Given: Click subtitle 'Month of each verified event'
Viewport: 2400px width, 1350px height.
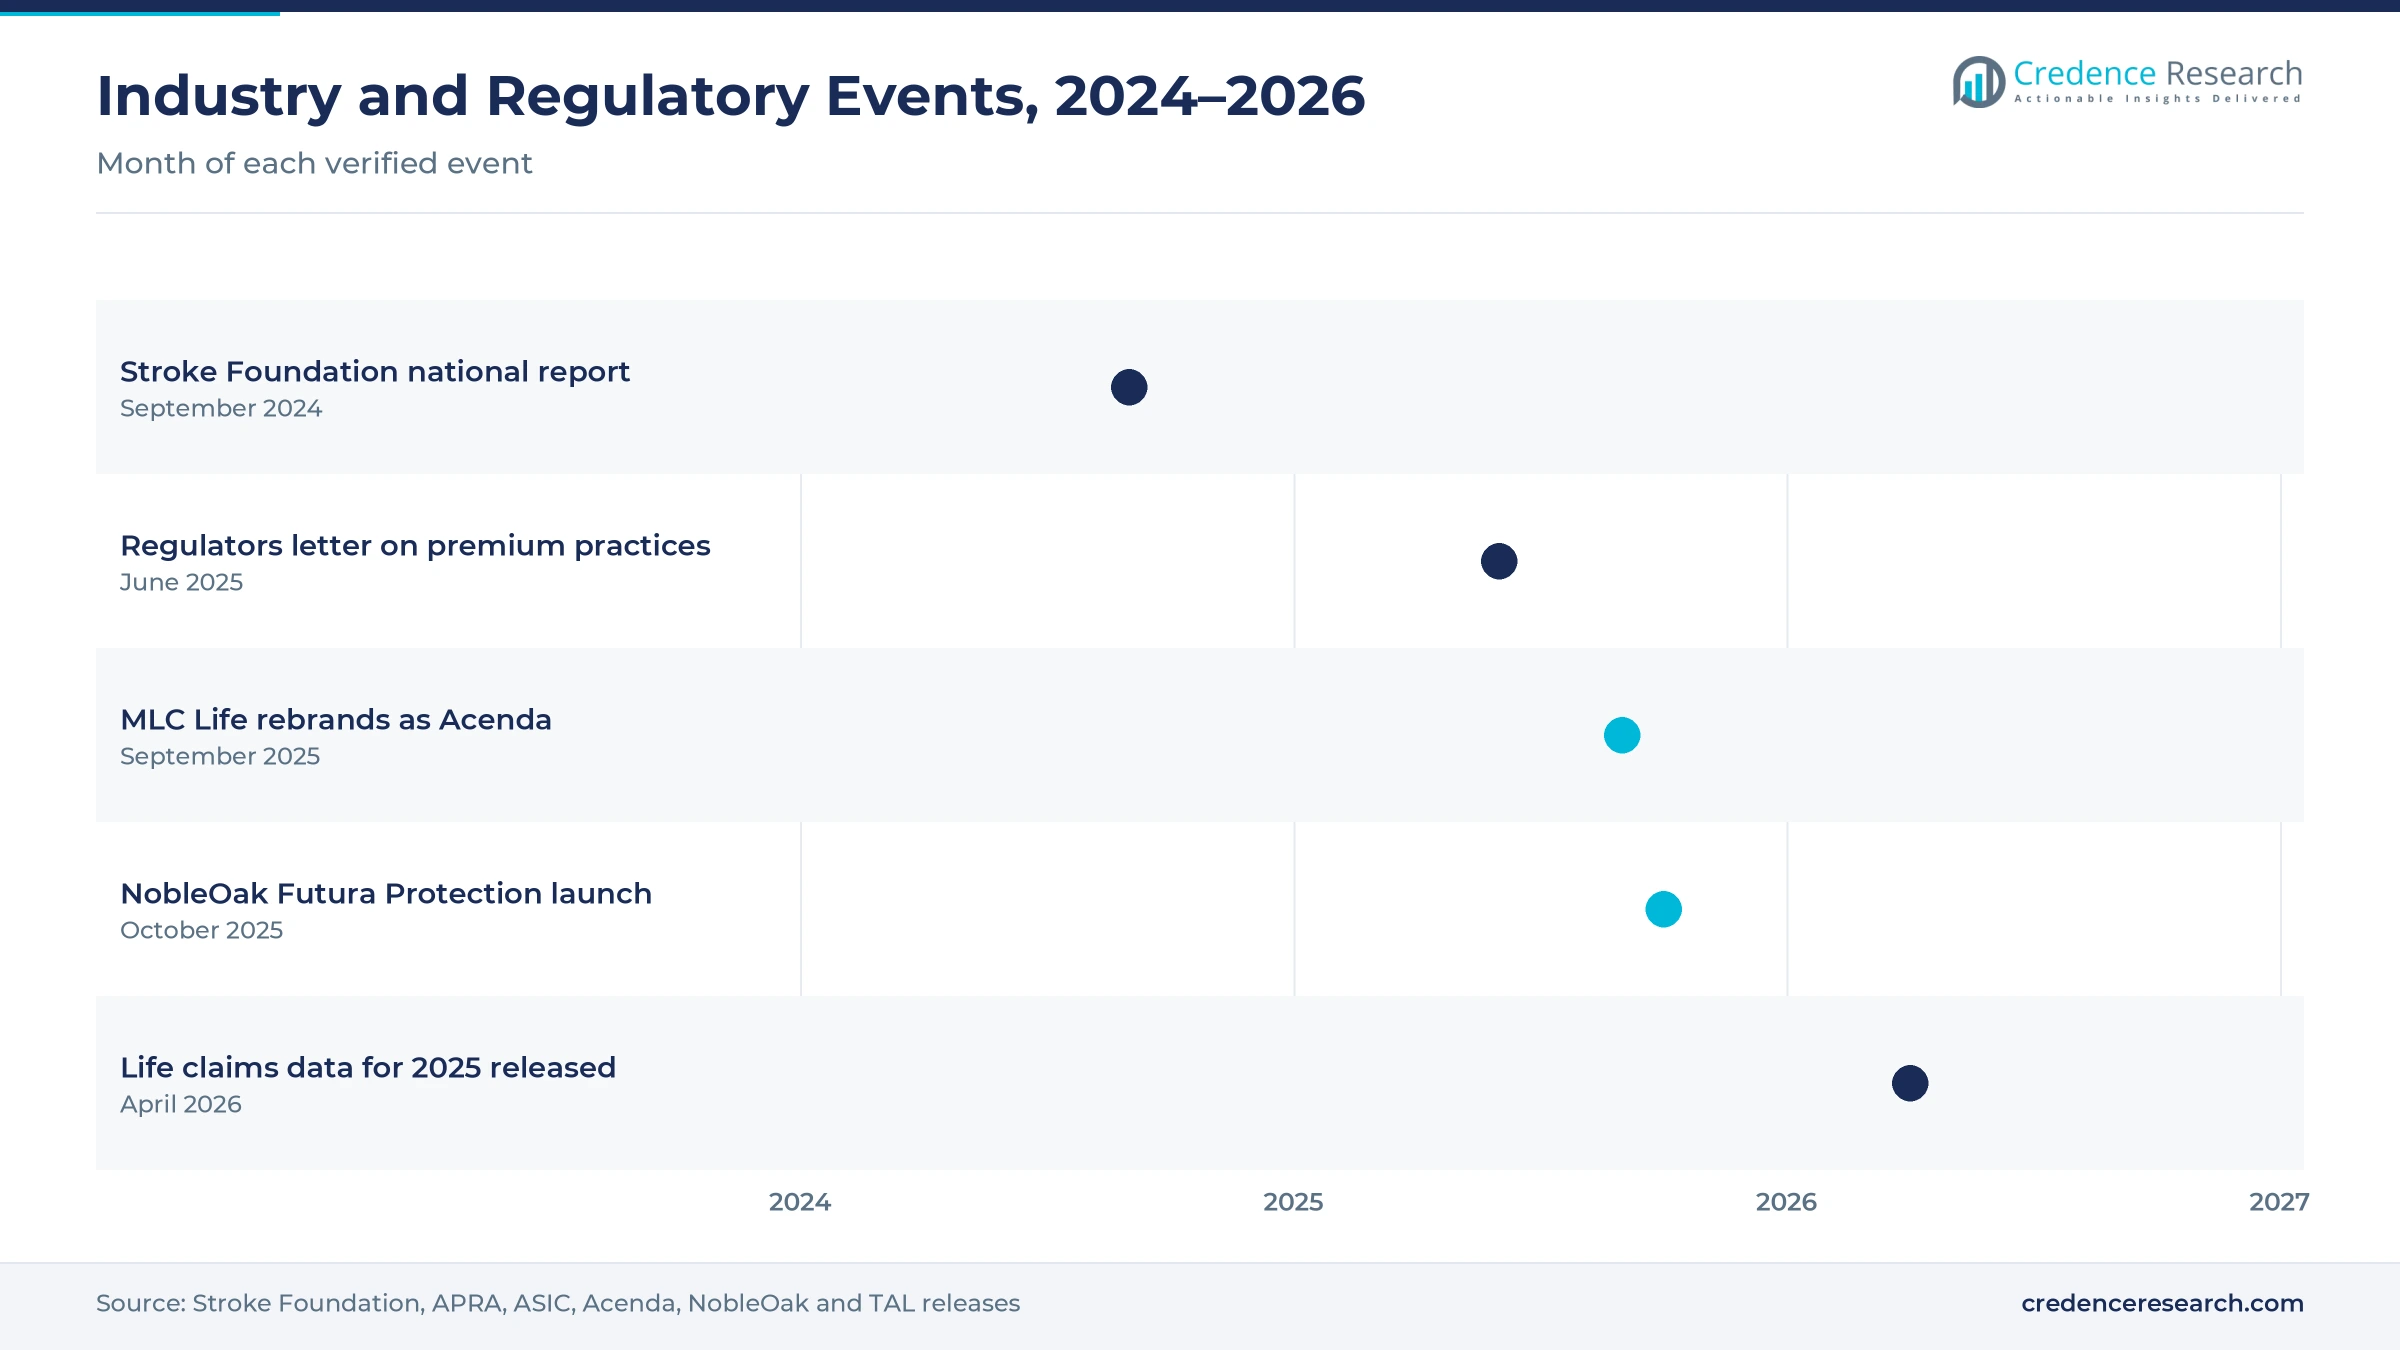Looking at the screenshot, I should [314, 163].
